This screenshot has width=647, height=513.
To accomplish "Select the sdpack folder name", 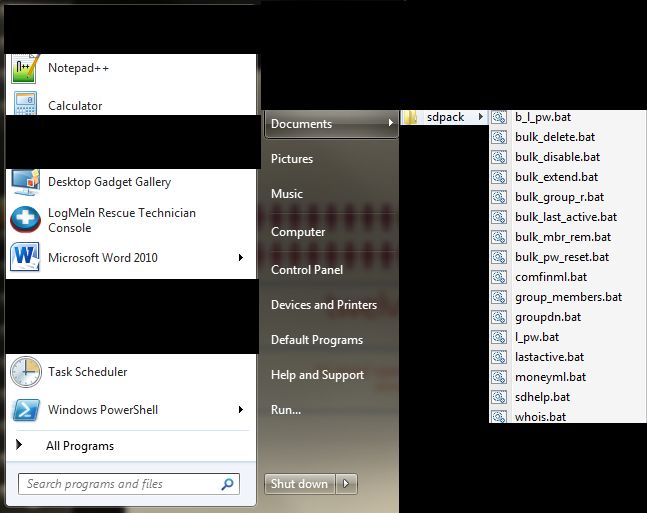I will click(x=446, y=117).
